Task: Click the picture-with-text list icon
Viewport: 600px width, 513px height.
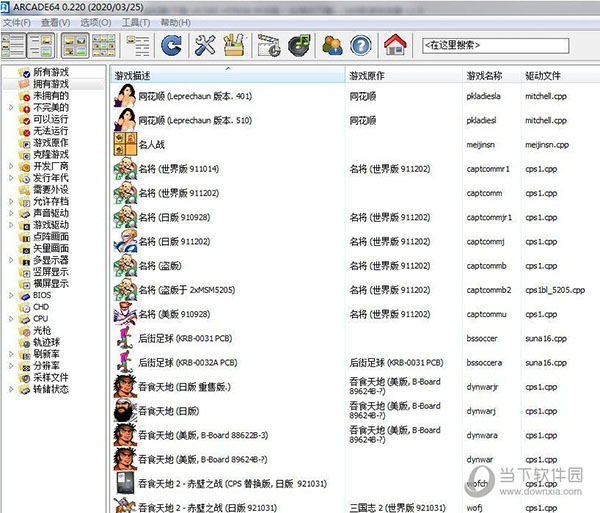Action: point(138,46)
